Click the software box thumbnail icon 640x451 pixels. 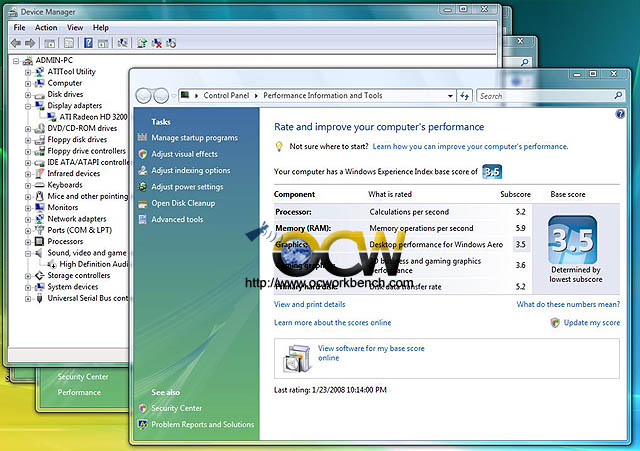(x=298, y=358)
